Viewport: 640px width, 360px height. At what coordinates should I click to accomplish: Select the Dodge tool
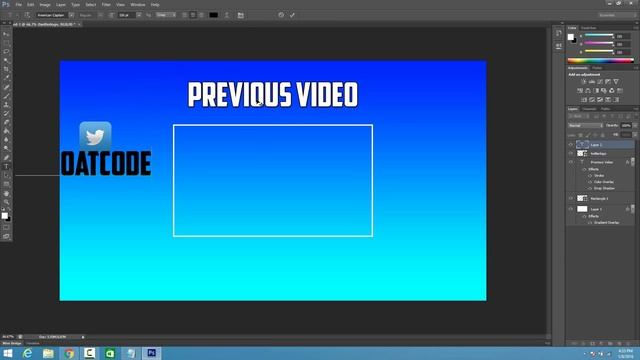[x=6, y=149]
